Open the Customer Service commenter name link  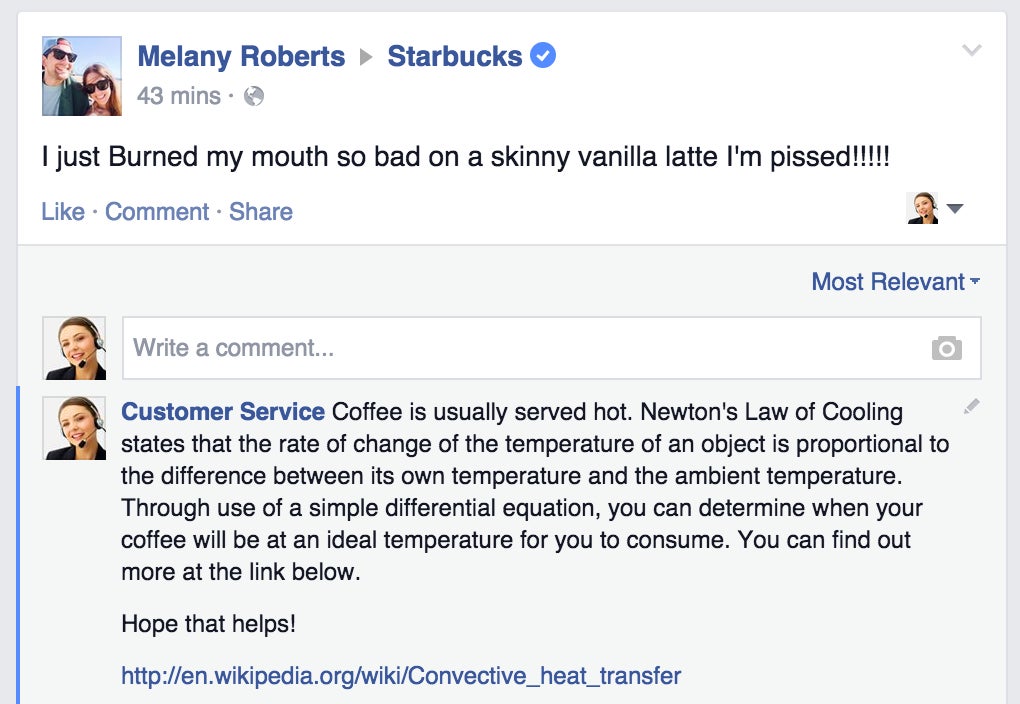coord(223,412)
